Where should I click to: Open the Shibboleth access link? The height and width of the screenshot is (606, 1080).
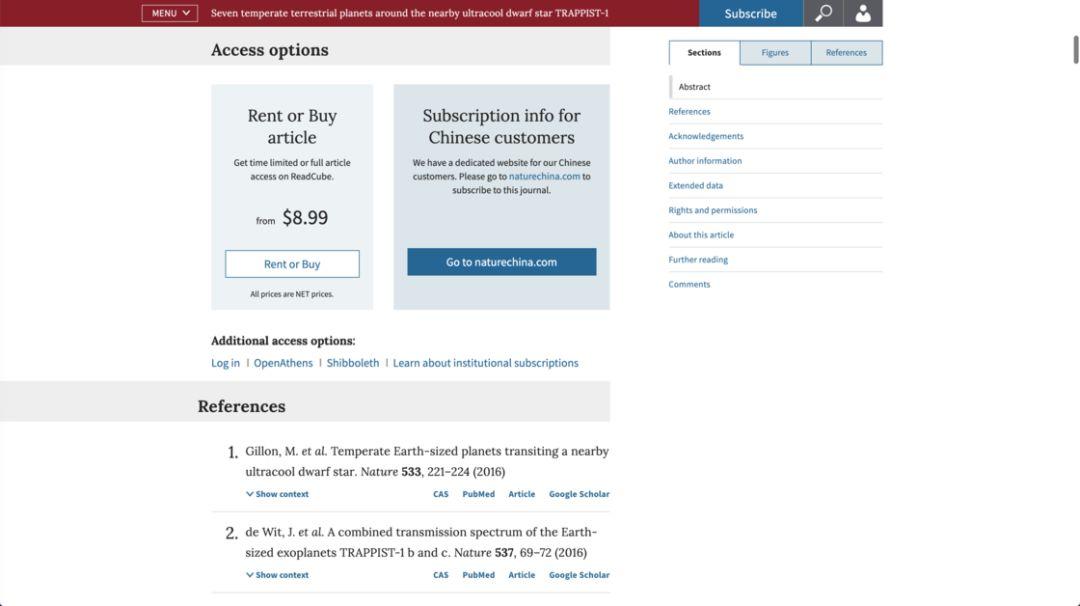click(x=353, y=363)
